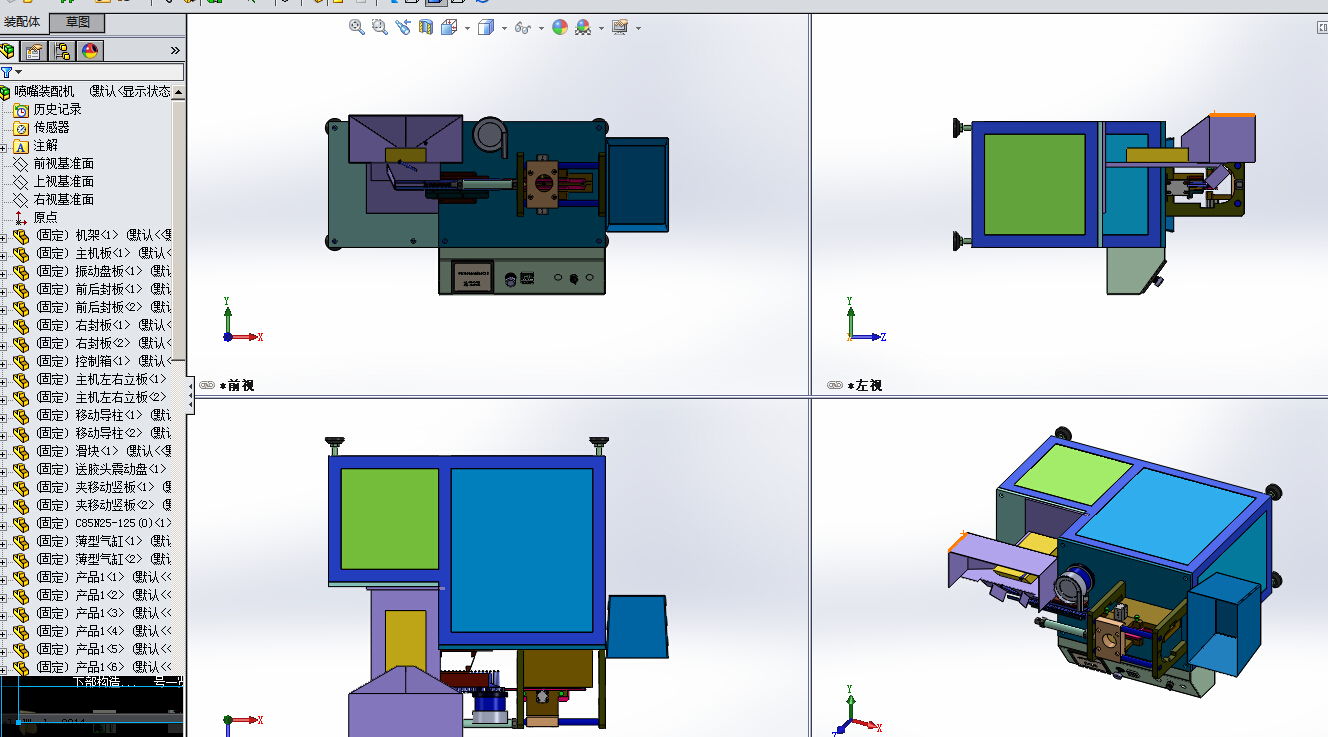1328x737 pixels.
Task: Click the Hide/Show Items glasses icon
Action: 522,27
